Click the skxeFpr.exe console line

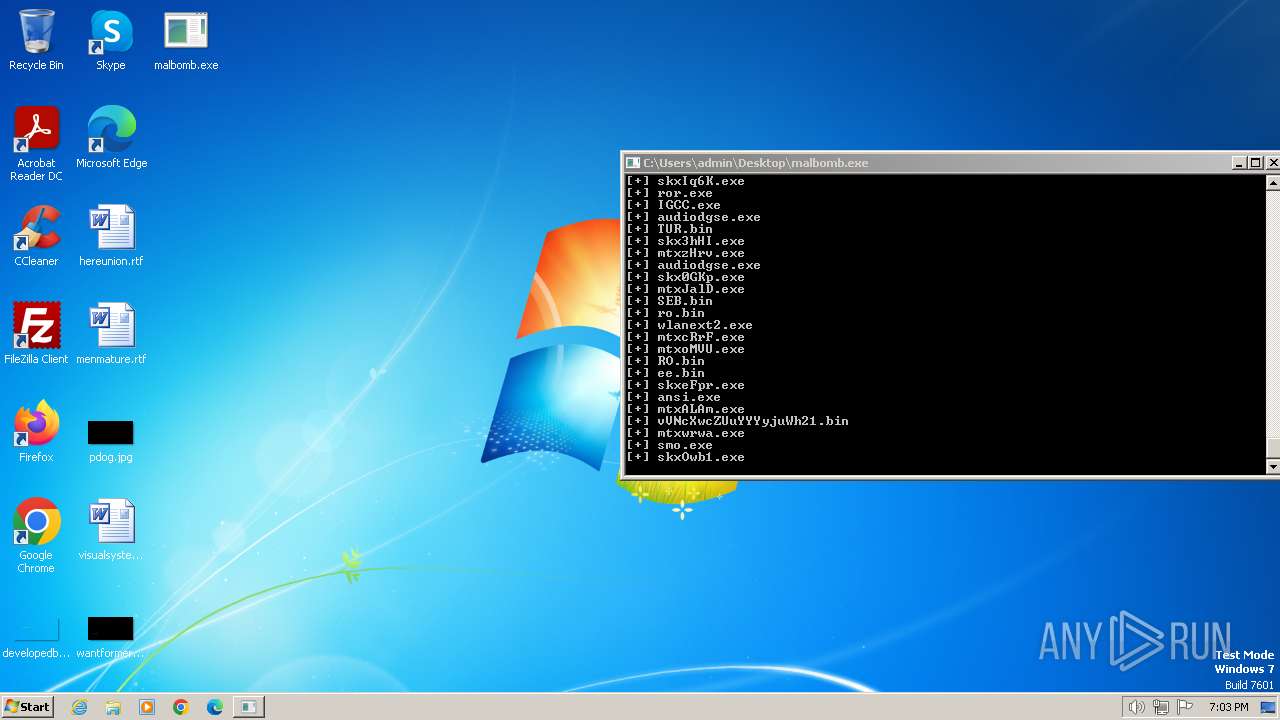(686, 385)
